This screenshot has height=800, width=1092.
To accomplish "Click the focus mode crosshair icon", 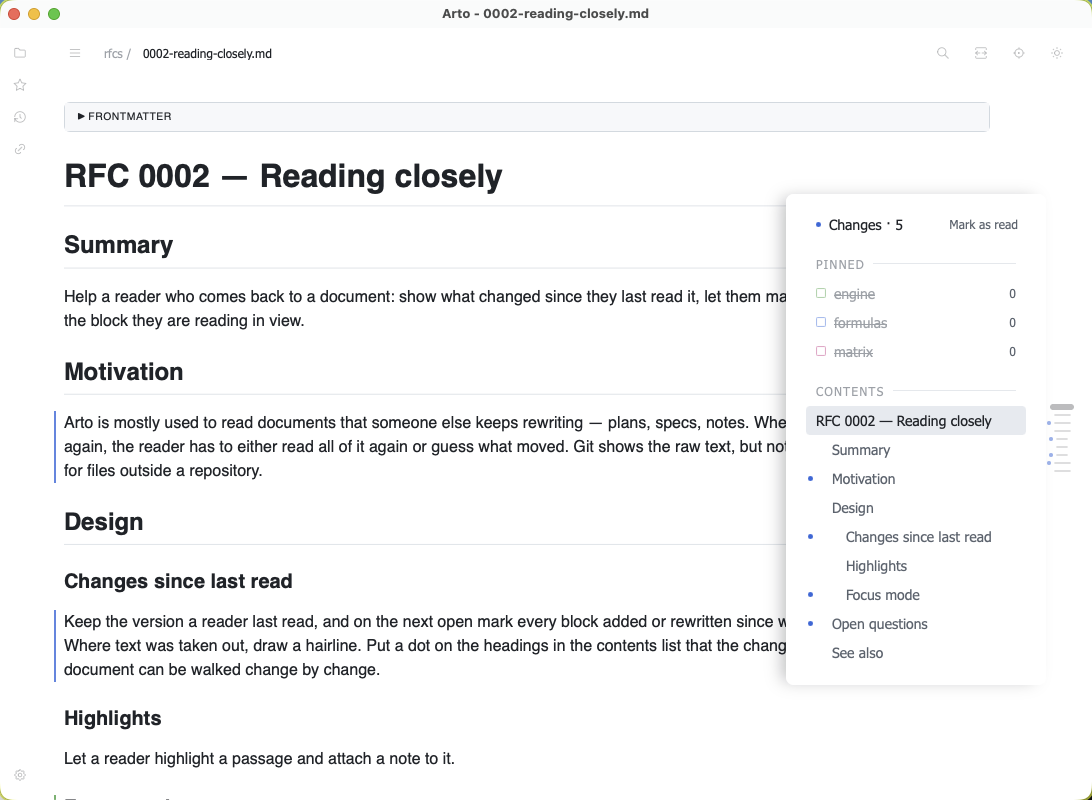I will tap(1019, 53).
